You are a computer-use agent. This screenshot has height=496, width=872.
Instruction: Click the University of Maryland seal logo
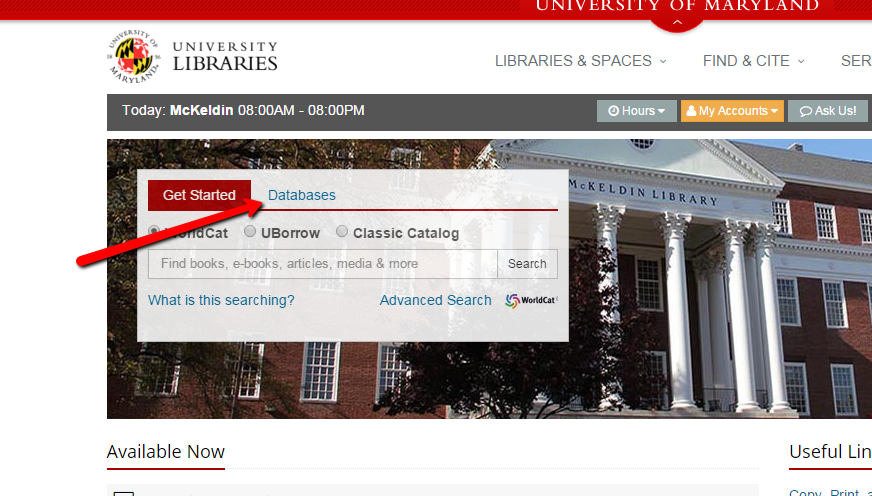134,57
